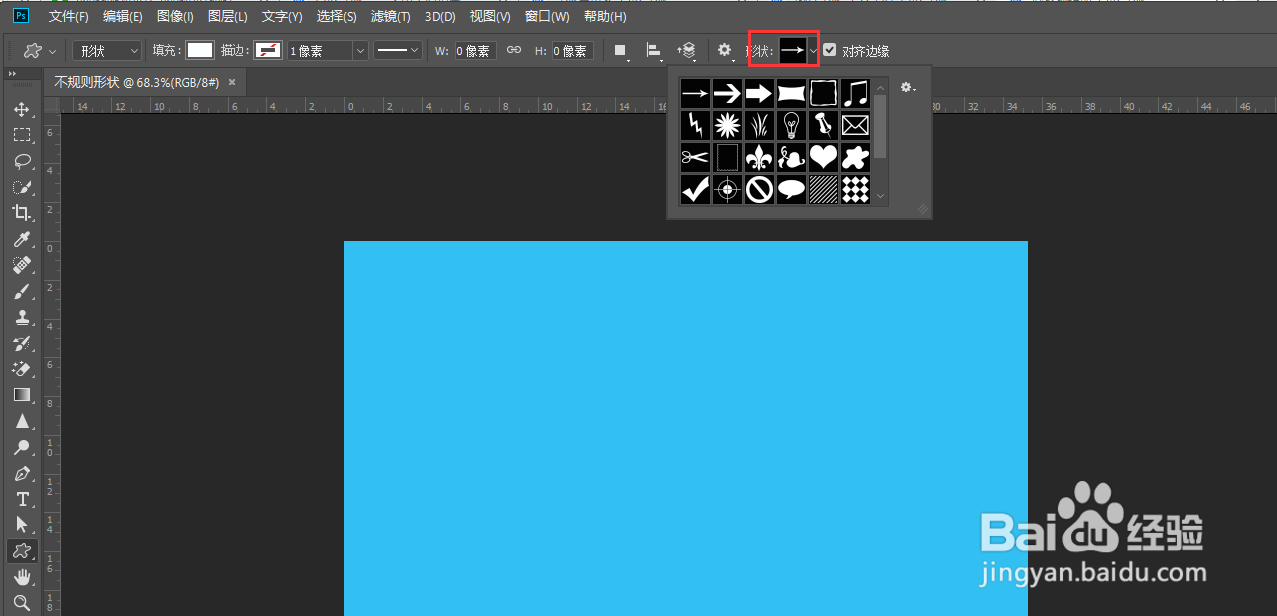Image resolution: width=1277 pixels, height=616 pixels.
Task: Select the Quick Selection tool
Action: [22, 187]
